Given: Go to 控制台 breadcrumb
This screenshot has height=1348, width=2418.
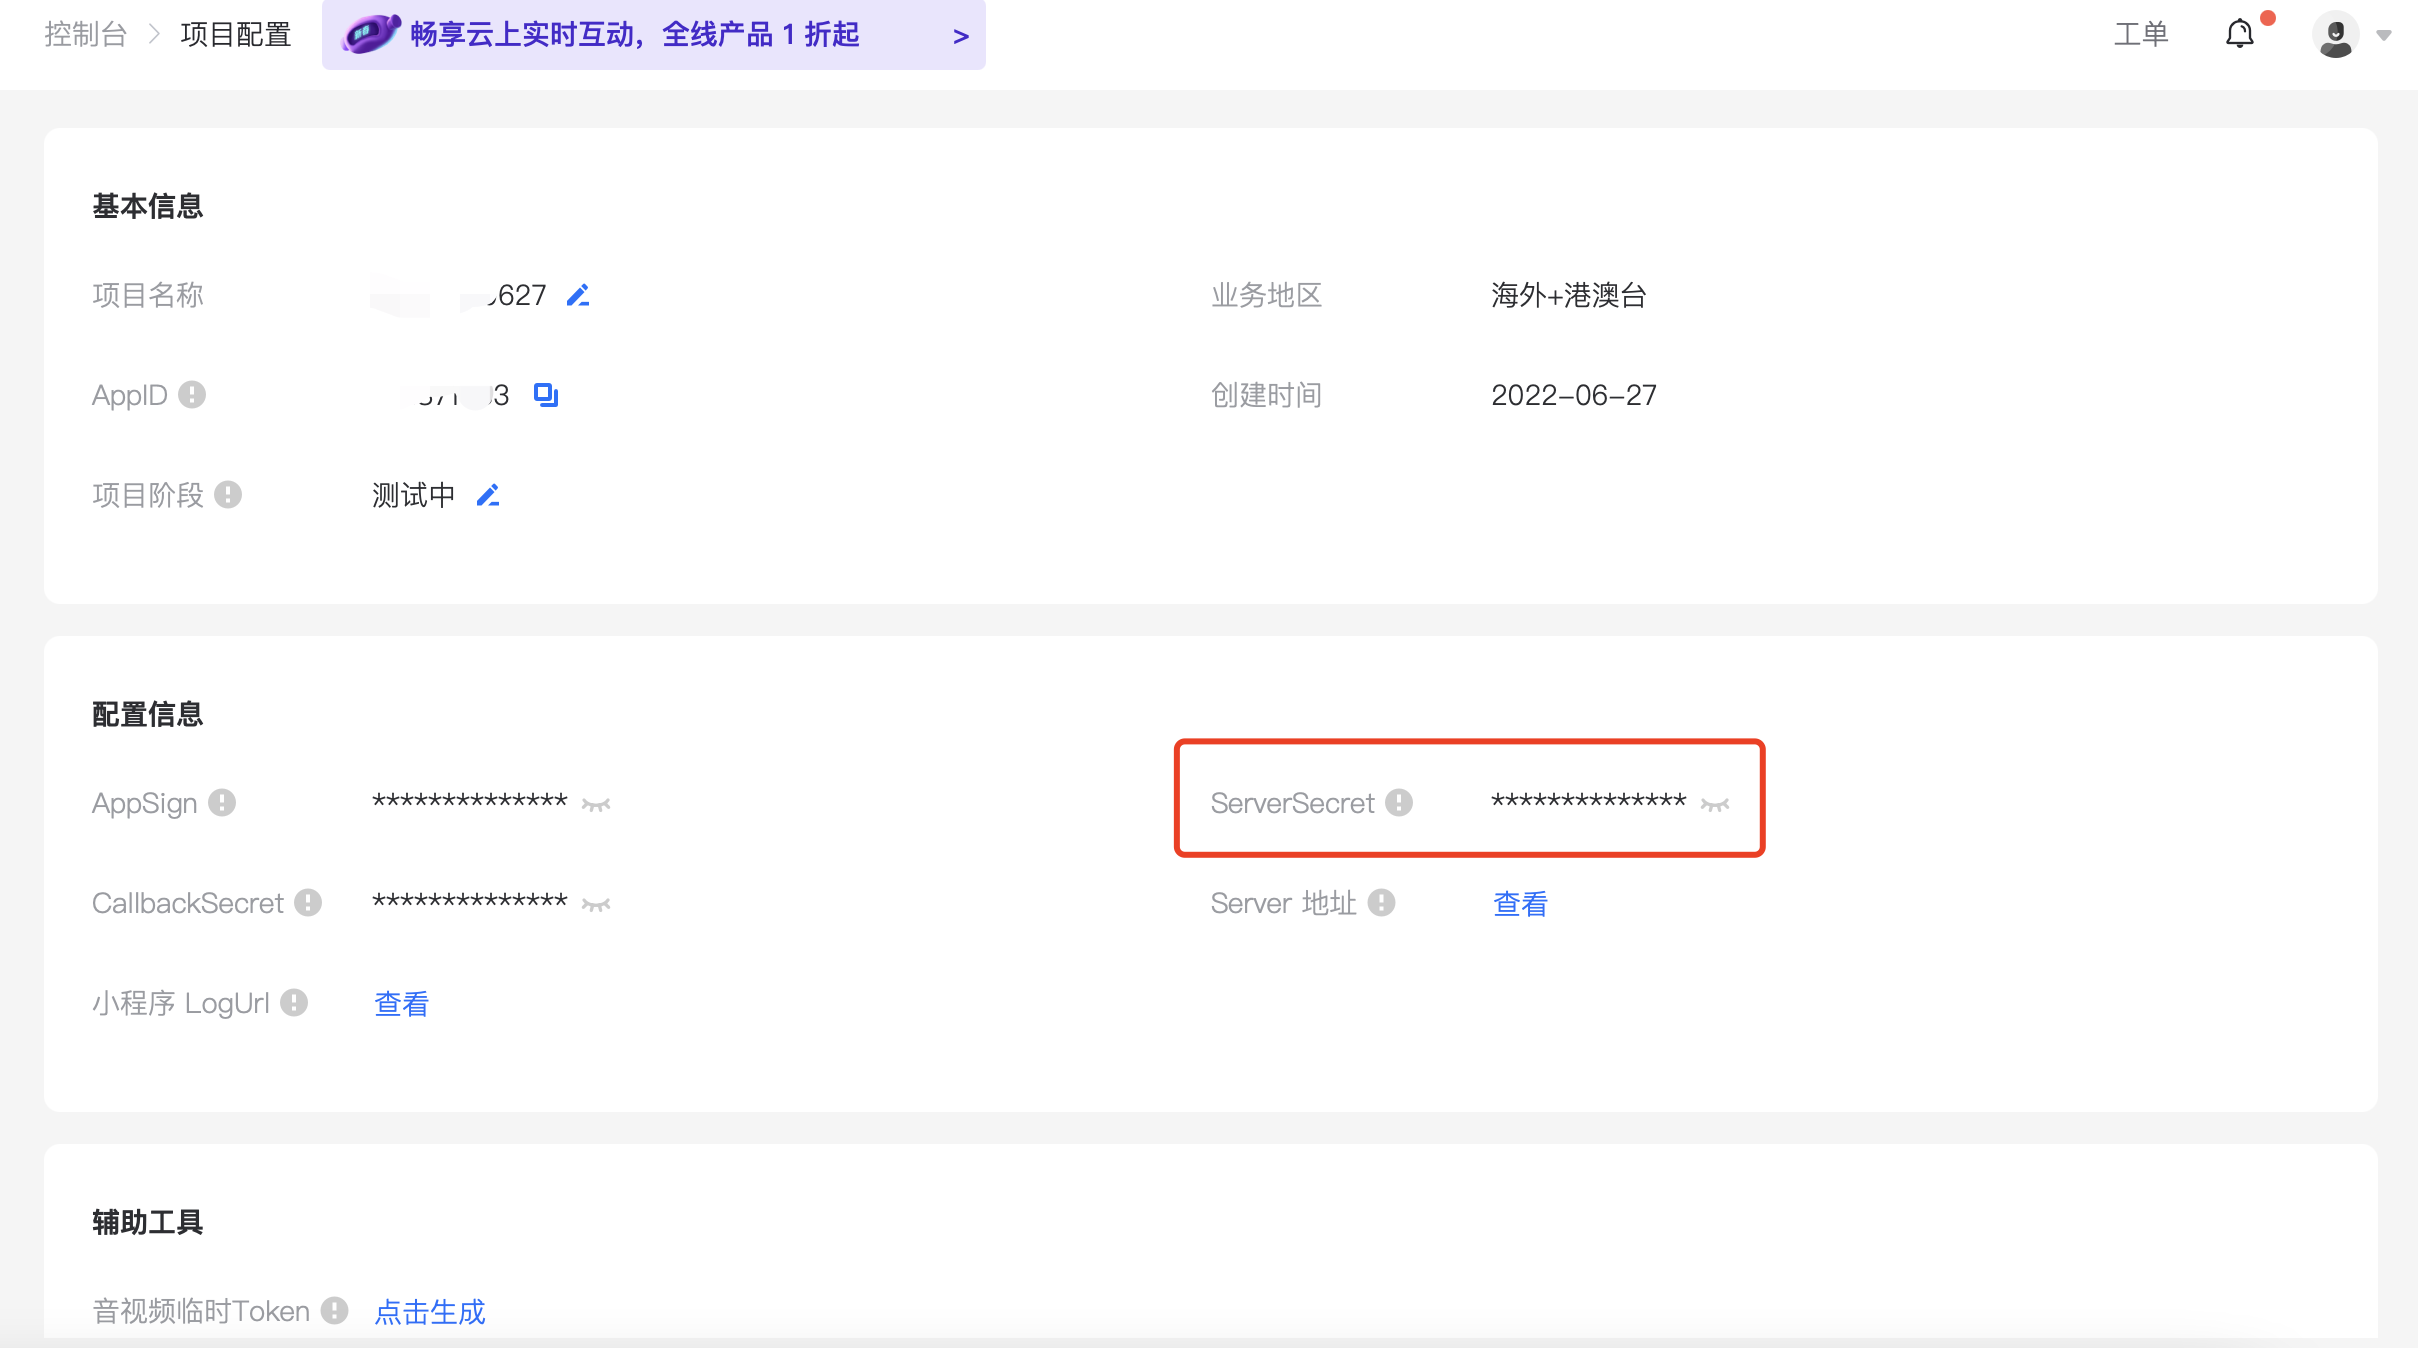Looking at the screenshot, I should coord(86,34).
